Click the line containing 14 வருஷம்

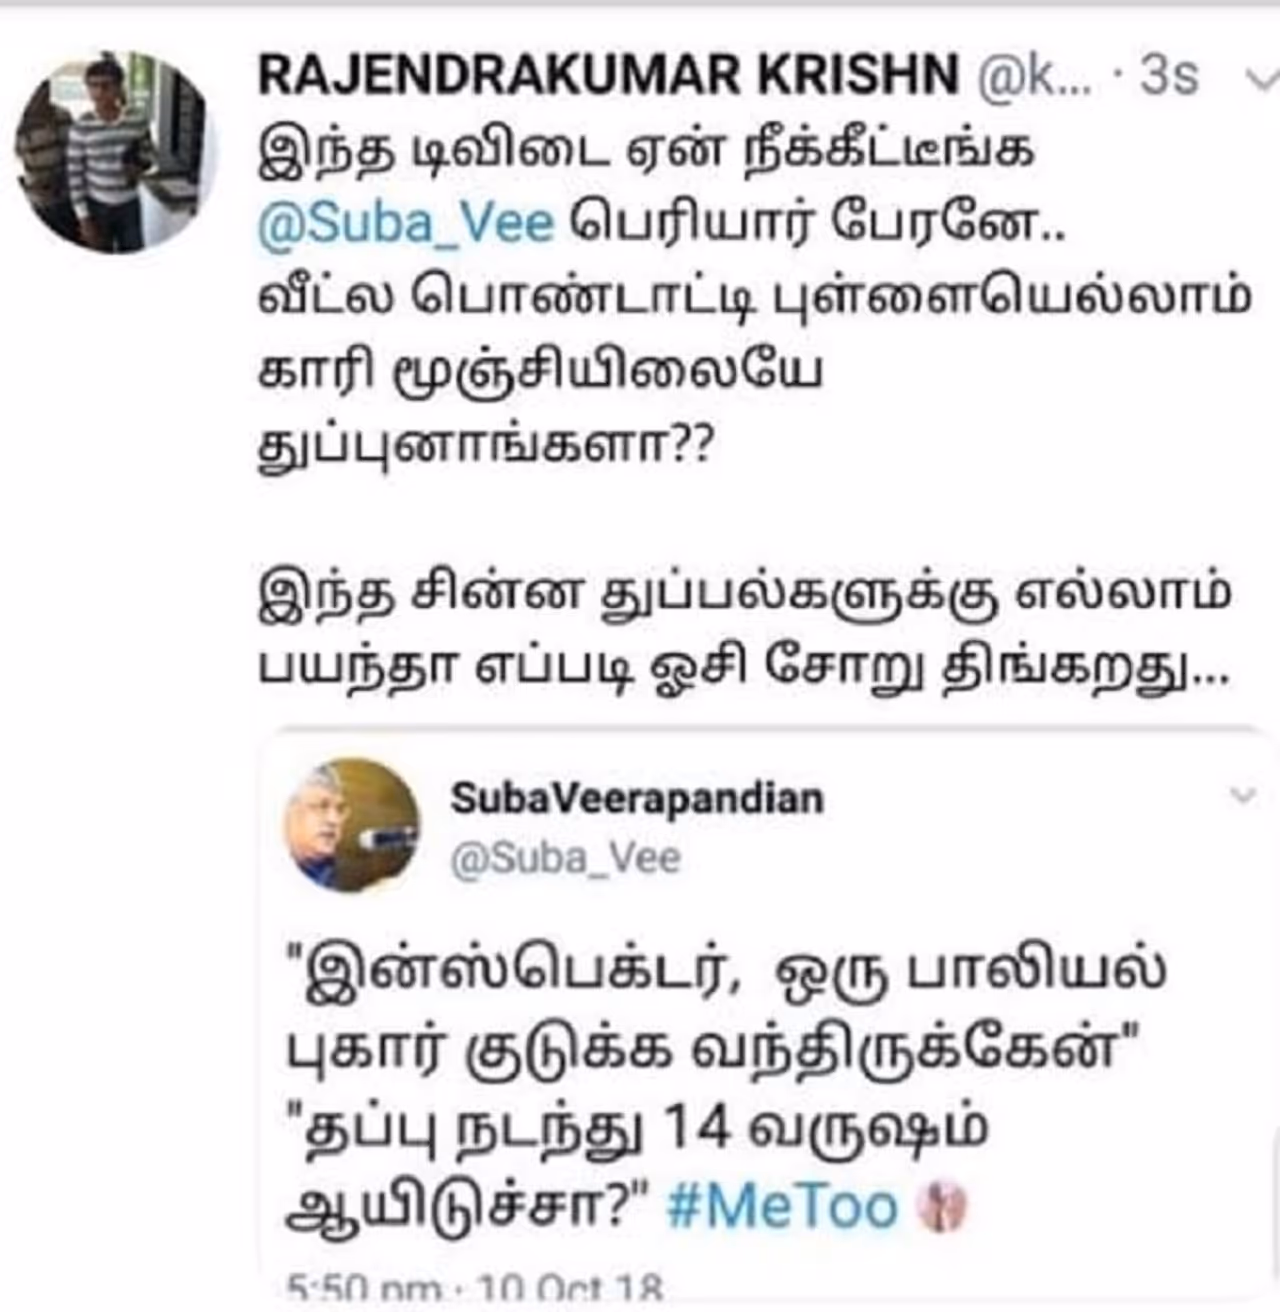[637, 1128]
